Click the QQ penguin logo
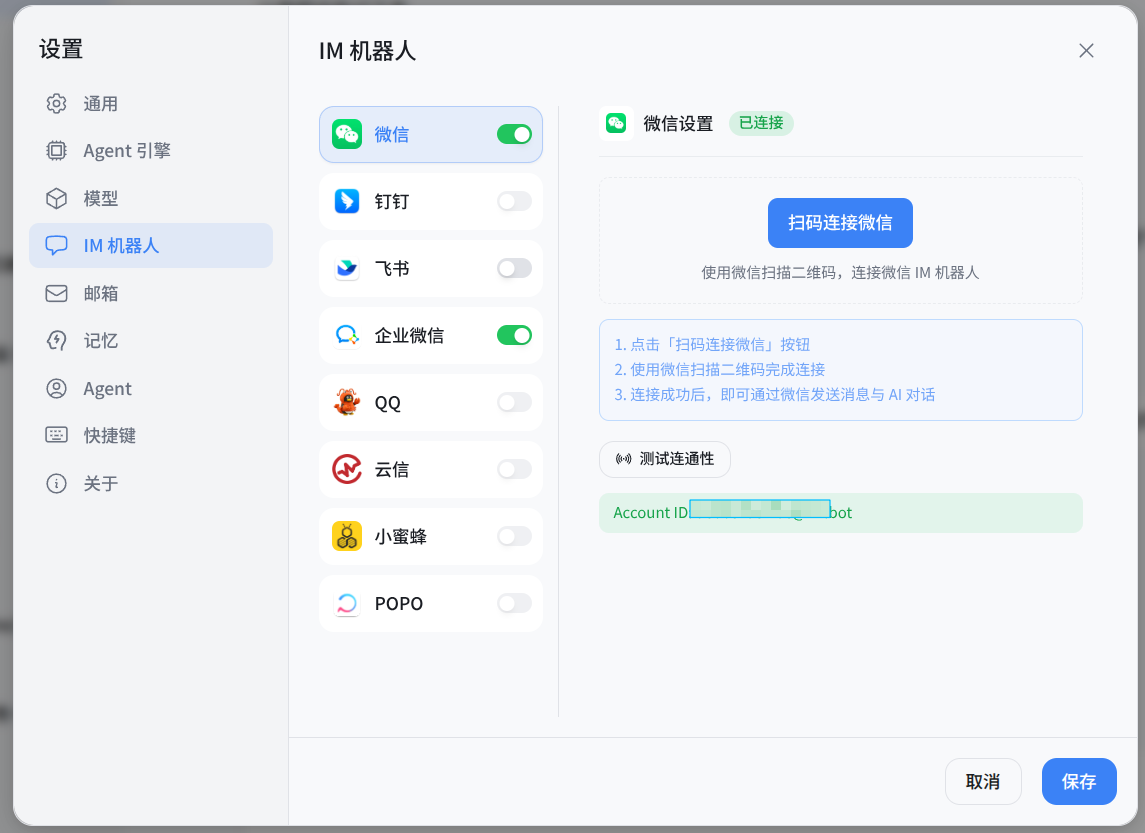Image resolution: width=1145 pixels, height=833 pixels. pyautogui.click(x=347, y=402)
